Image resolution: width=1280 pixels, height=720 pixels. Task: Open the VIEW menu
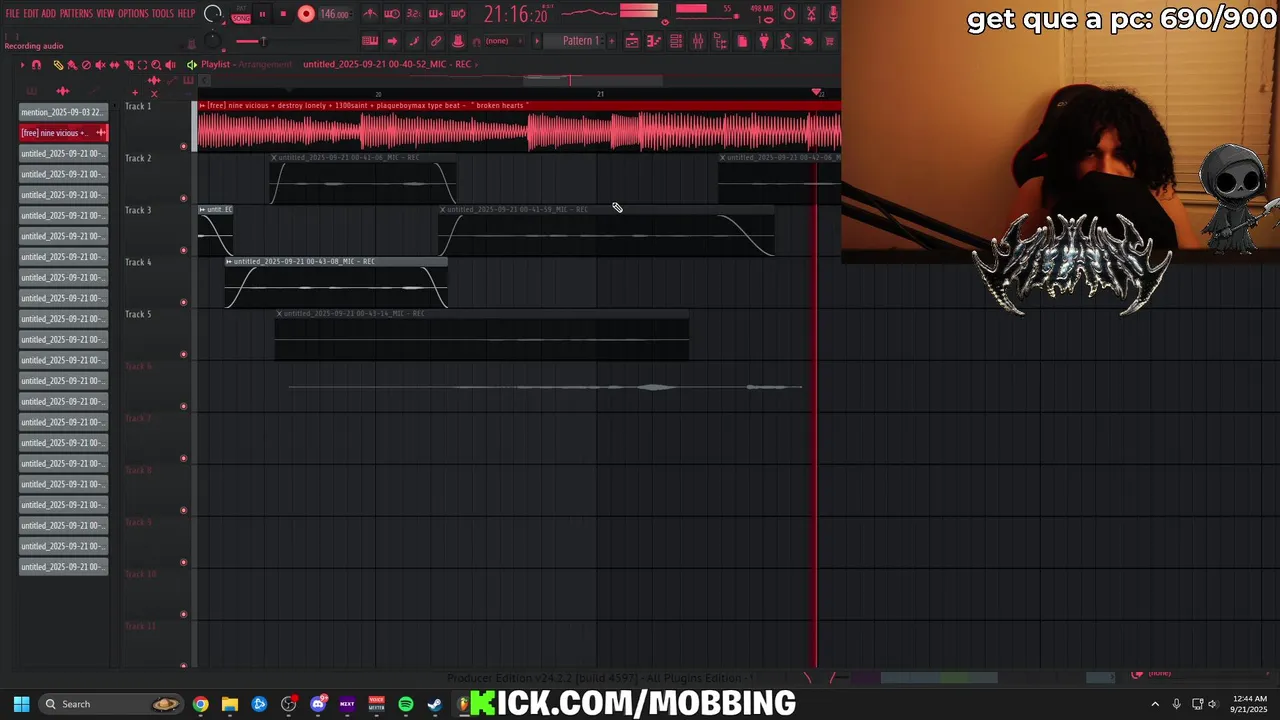coord(105,14)
